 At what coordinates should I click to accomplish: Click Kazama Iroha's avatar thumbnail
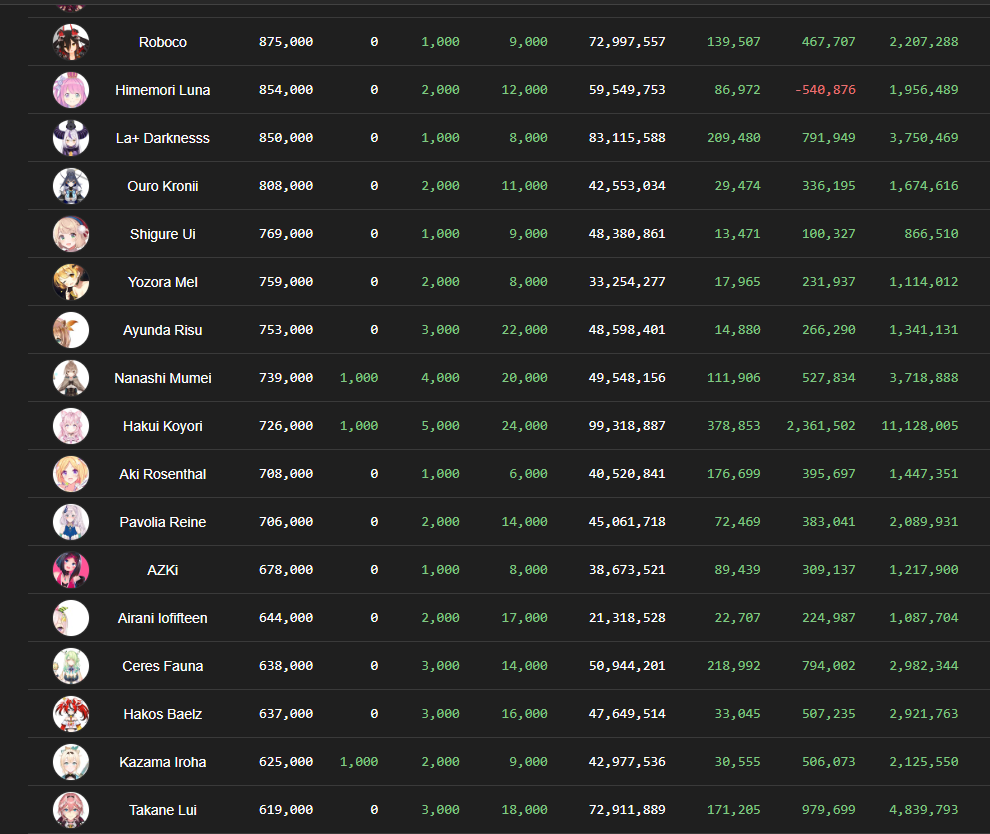tap(71, 762)
